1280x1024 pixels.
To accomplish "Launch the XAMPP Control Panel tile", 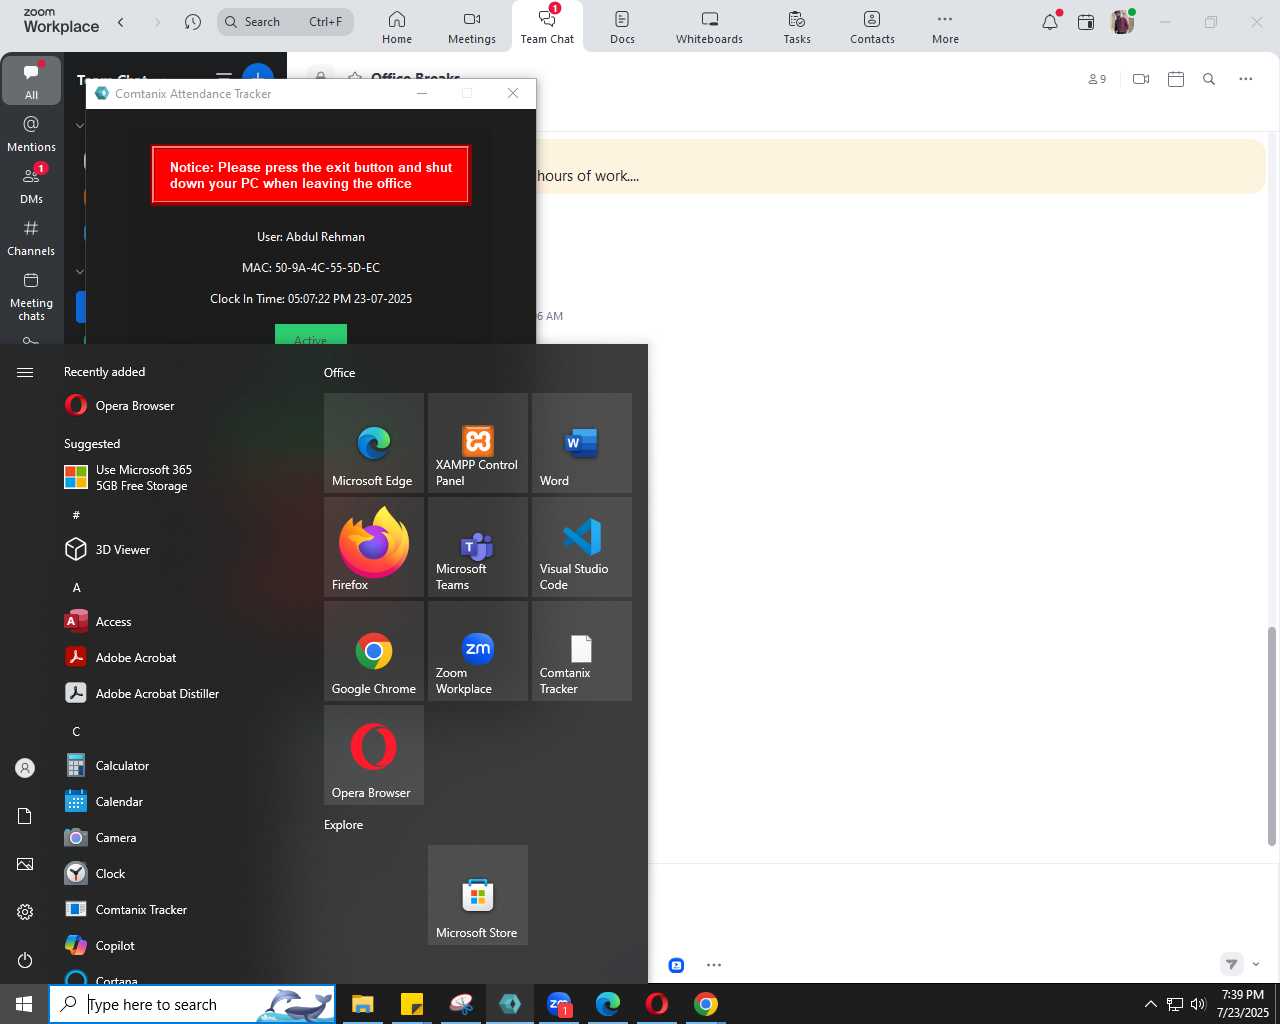I will pos(478,443).
